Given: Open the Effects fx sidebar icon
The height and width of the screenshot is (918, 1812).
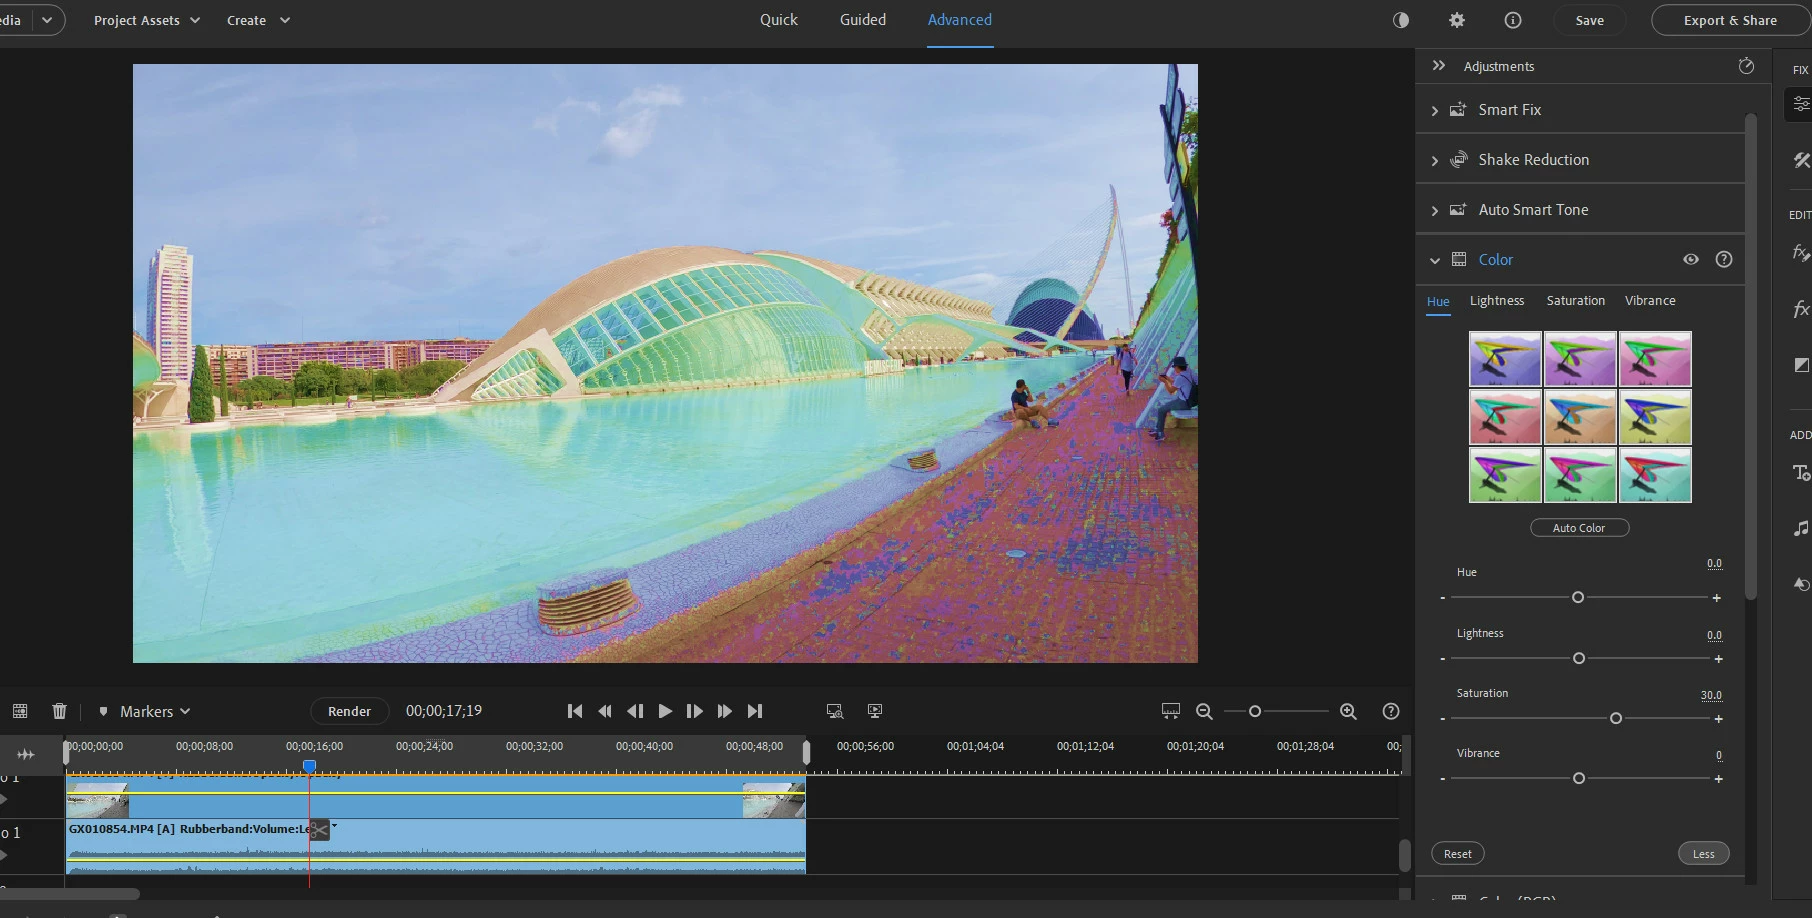Looking at the screenshot, I should (x=1801, y=252).
